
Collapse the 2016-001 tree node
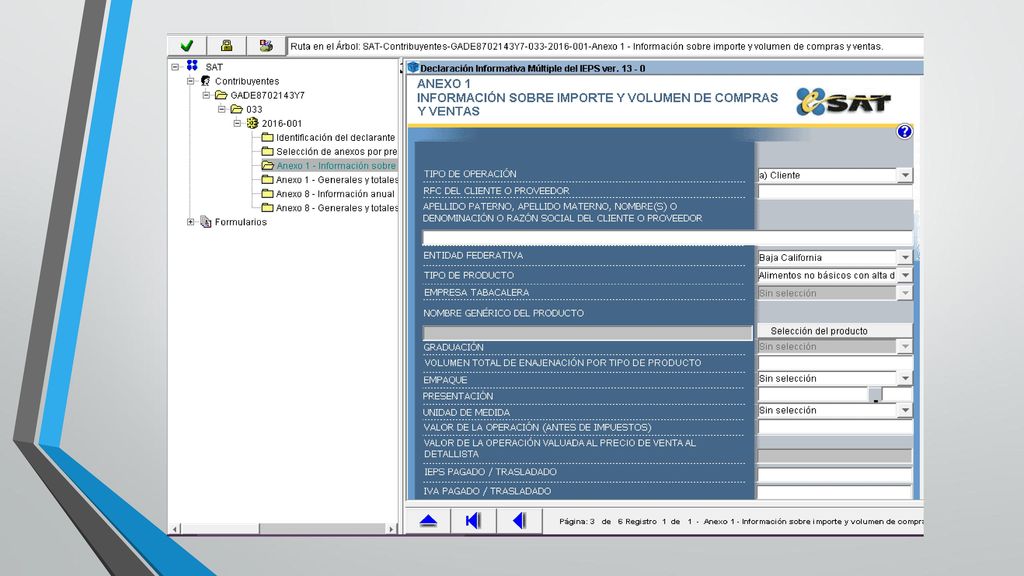coord(238,123)
